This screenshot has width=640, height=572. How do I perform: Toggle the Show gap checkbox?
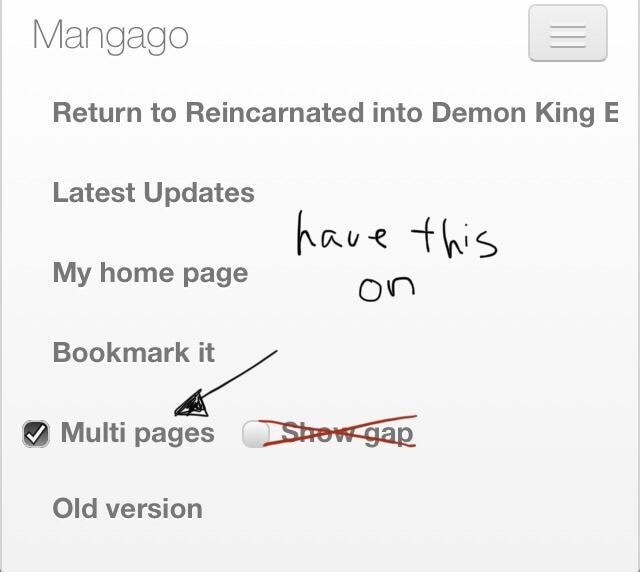(x=256, y=434)
